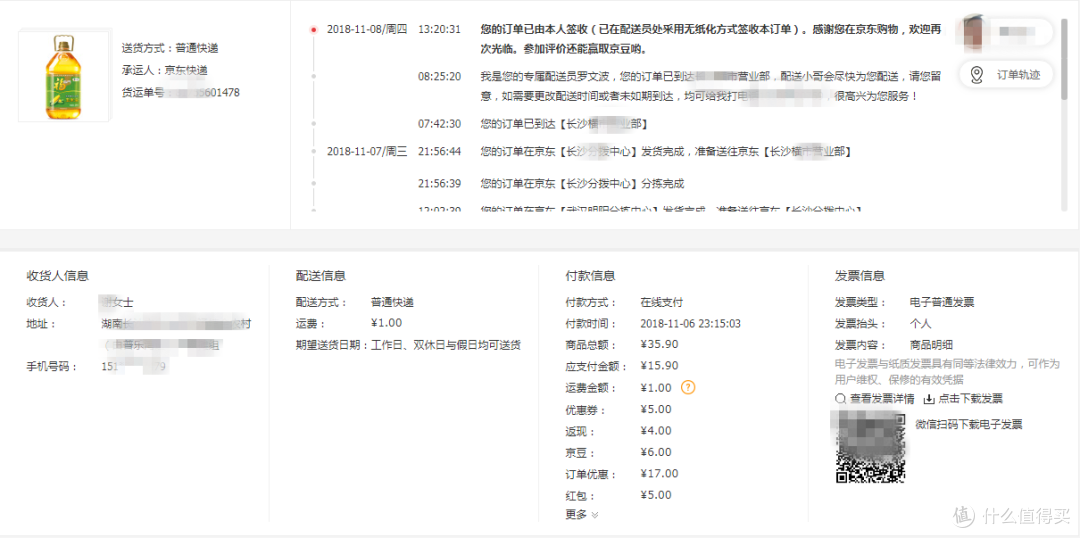Image resolution: width=1080 pixels, height=538 pixels.
Task: Click 点击下载发票 download invoice link
Action: coord(970,398)
